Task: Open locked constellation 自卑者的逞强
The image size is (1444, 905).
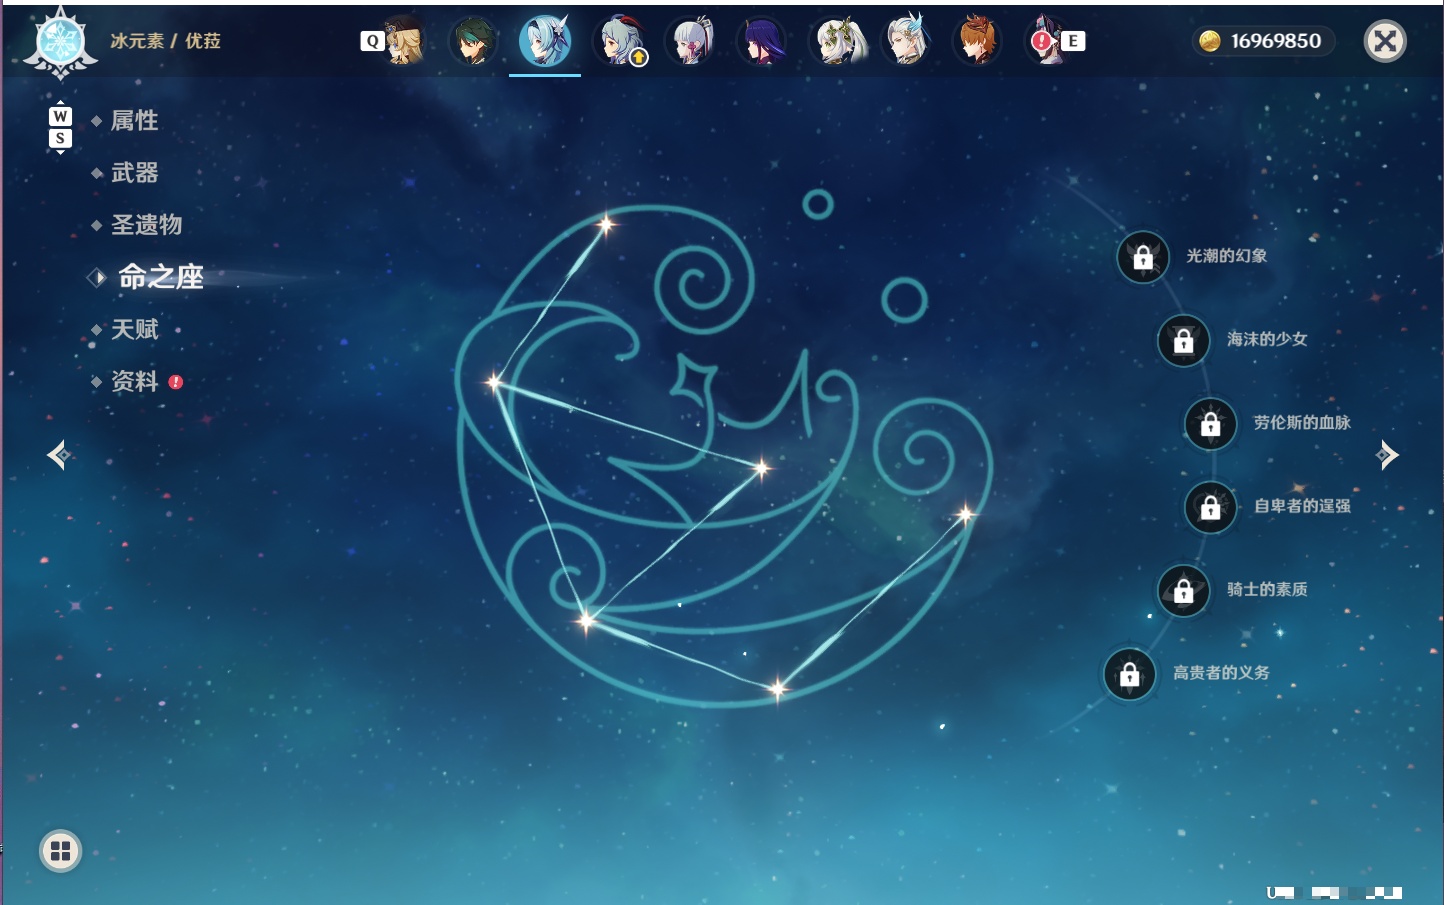Action: (x=1211, y=507)
